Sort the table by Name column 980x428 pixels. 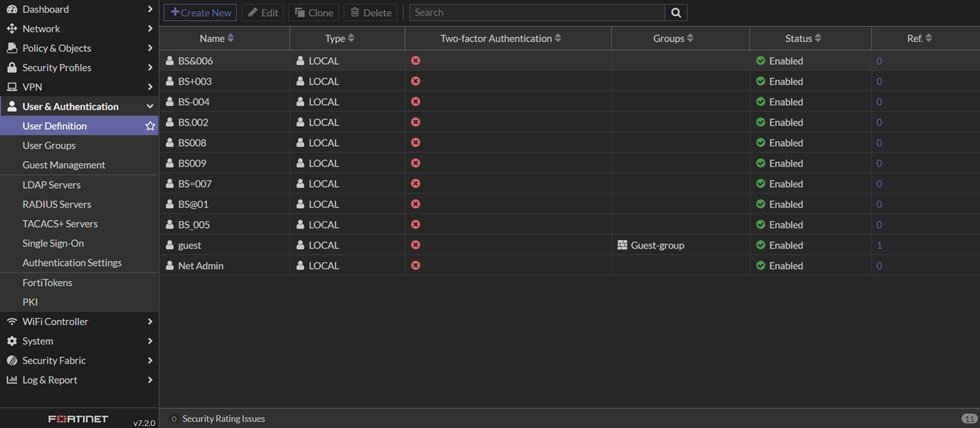pos(231,38)
